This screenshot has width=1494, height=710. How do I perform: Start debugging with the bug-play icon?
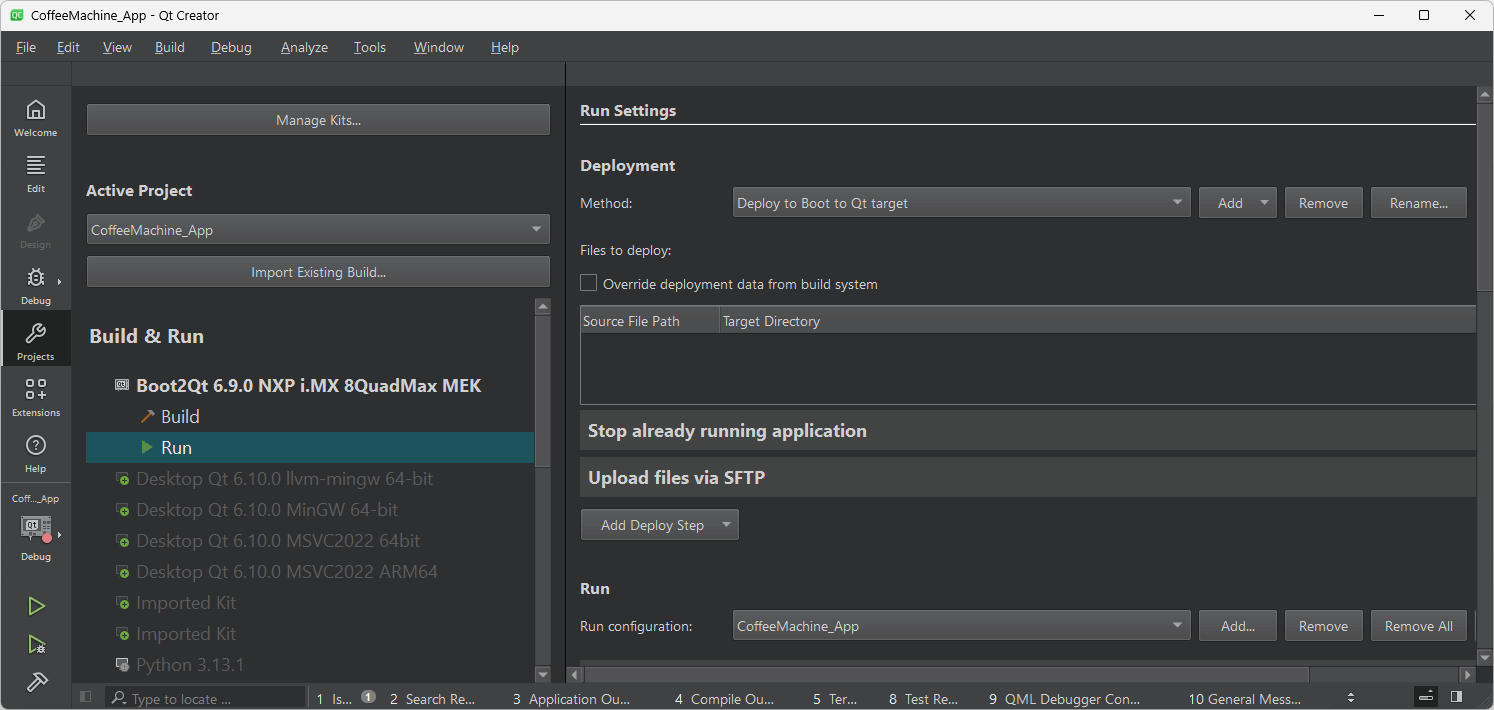36,644
